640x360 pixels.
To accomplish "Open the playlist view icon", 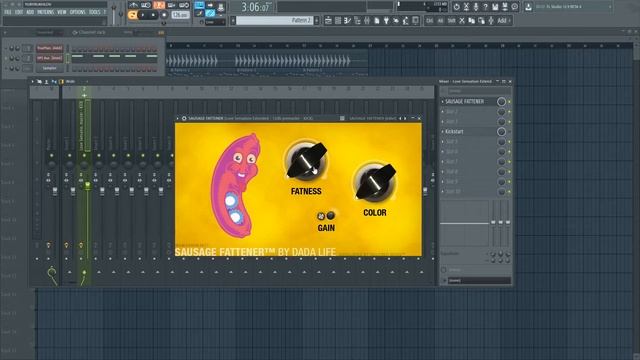I will pos(328,20).
